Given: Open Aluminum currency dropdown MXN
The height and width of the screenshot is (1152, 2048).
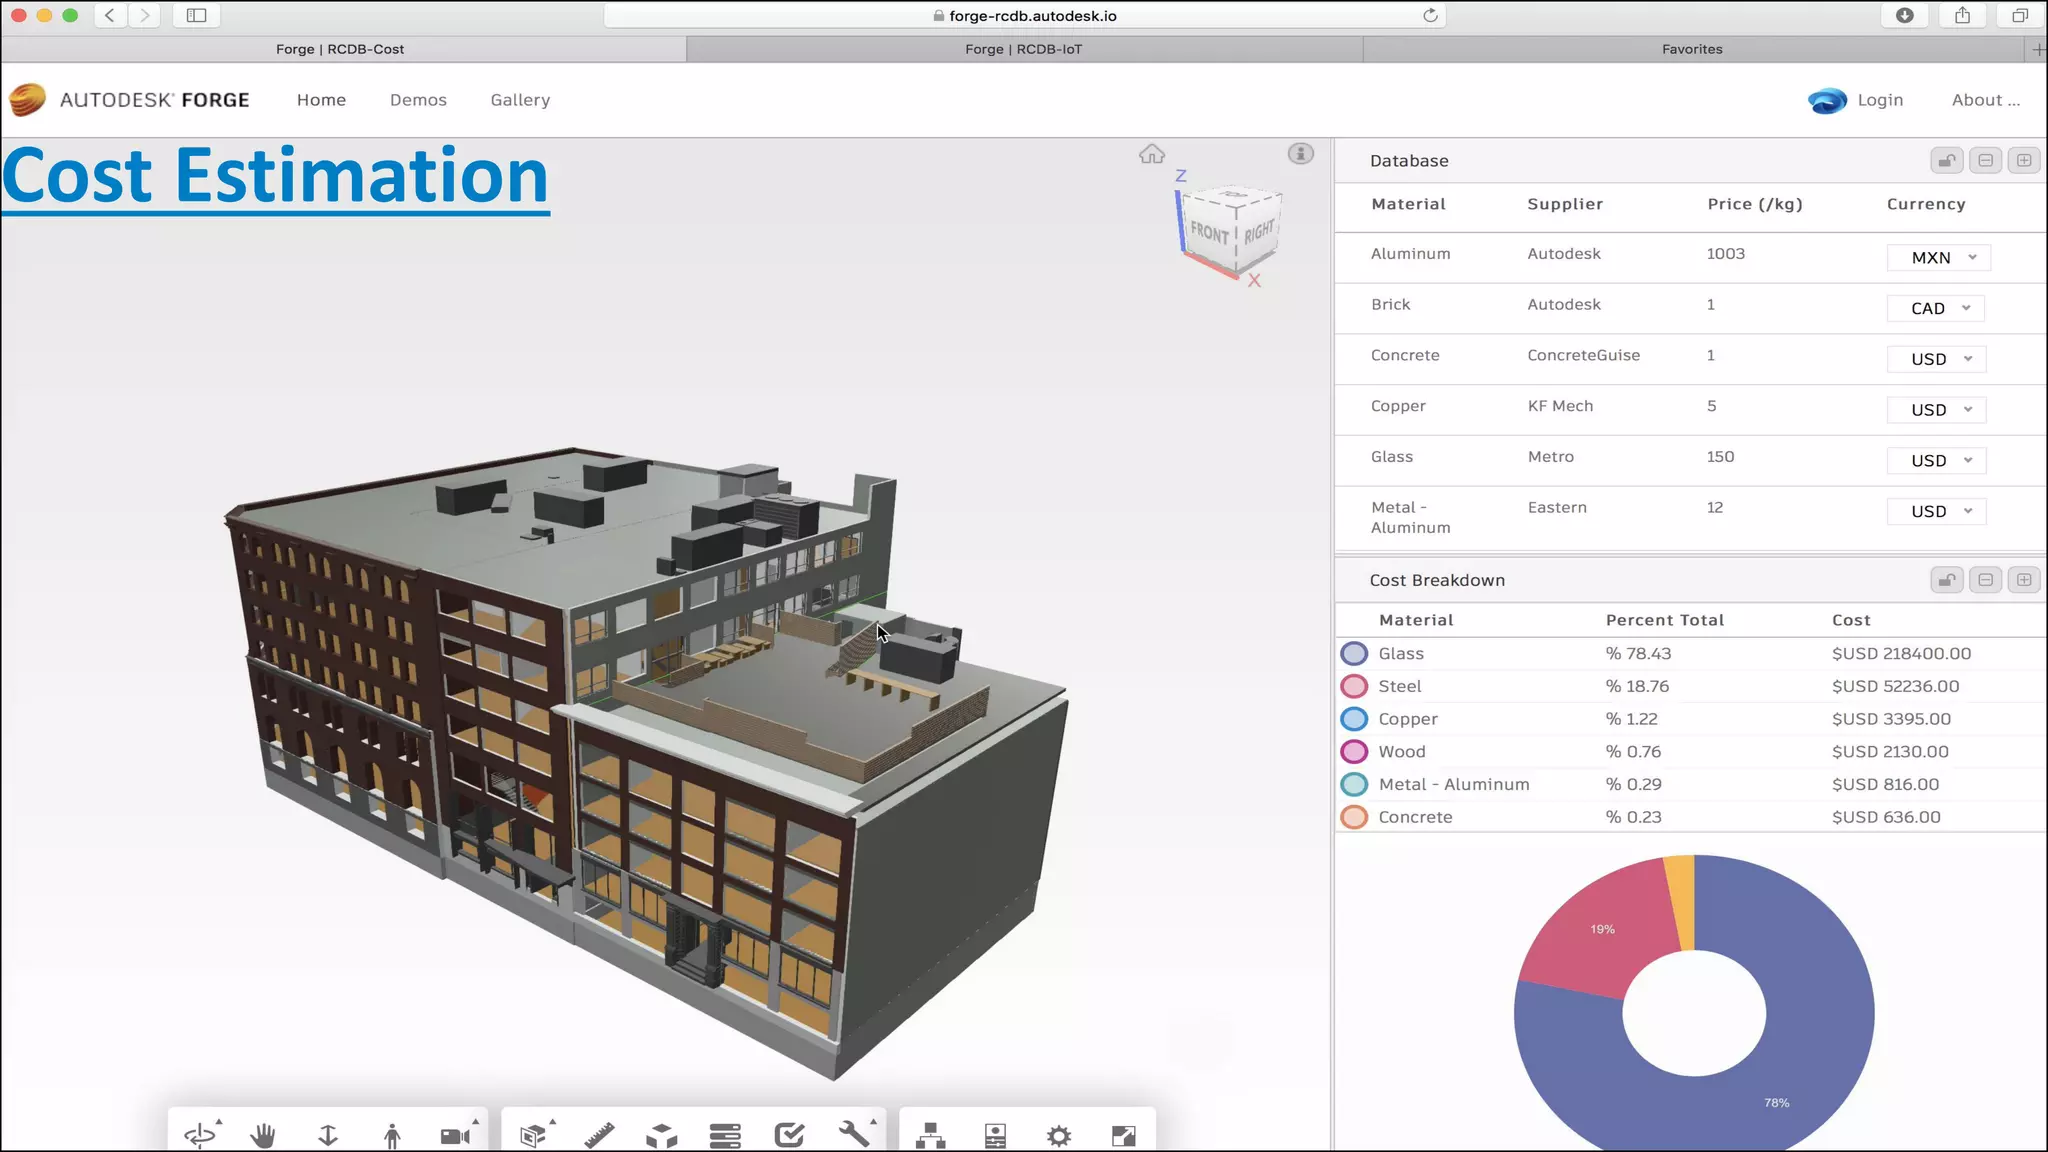Looking at the screenshot, I should [1938, 258].
